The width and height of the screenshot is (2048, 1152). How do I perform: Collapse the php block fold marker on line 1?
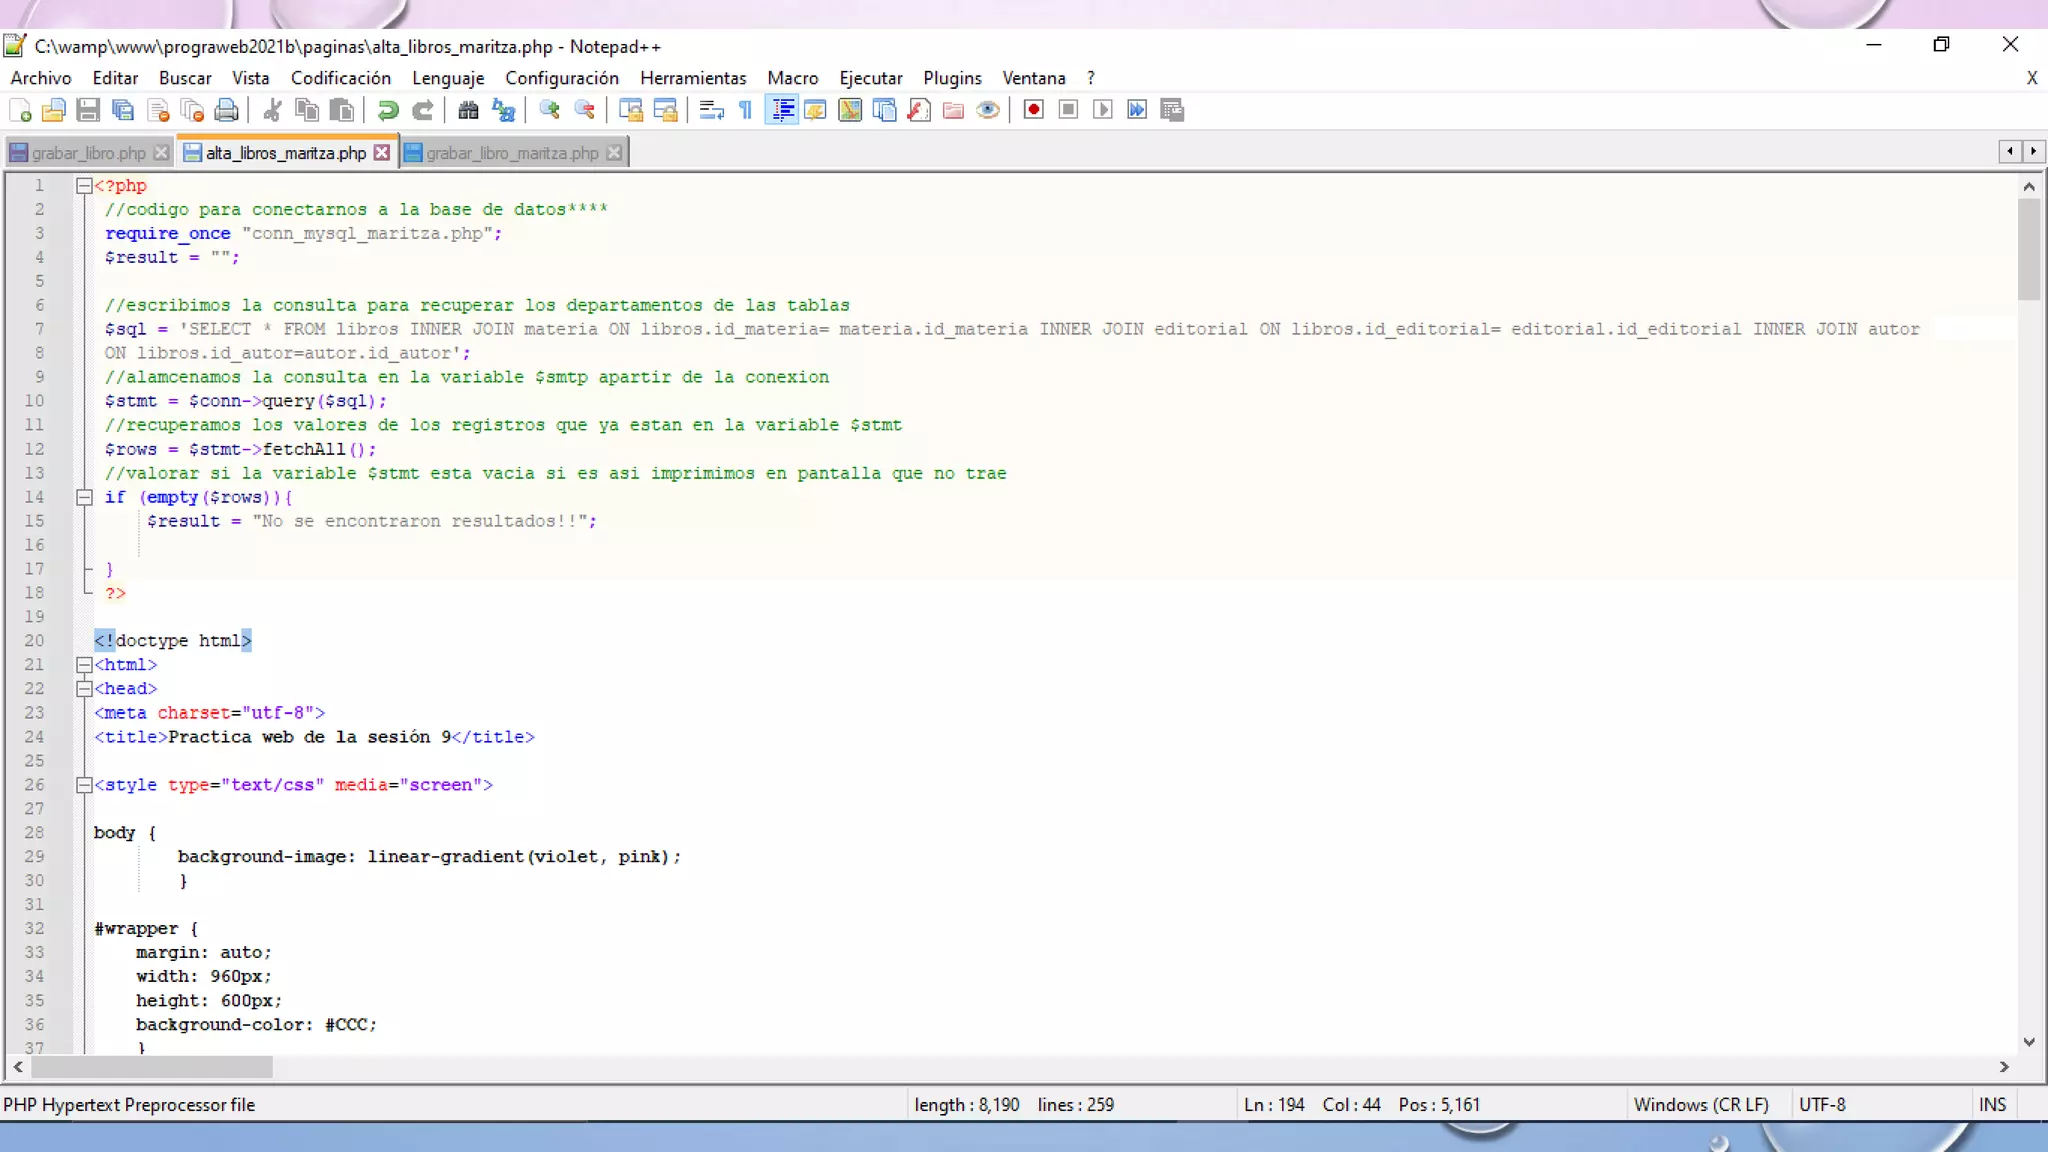click(x=85, y=185)
